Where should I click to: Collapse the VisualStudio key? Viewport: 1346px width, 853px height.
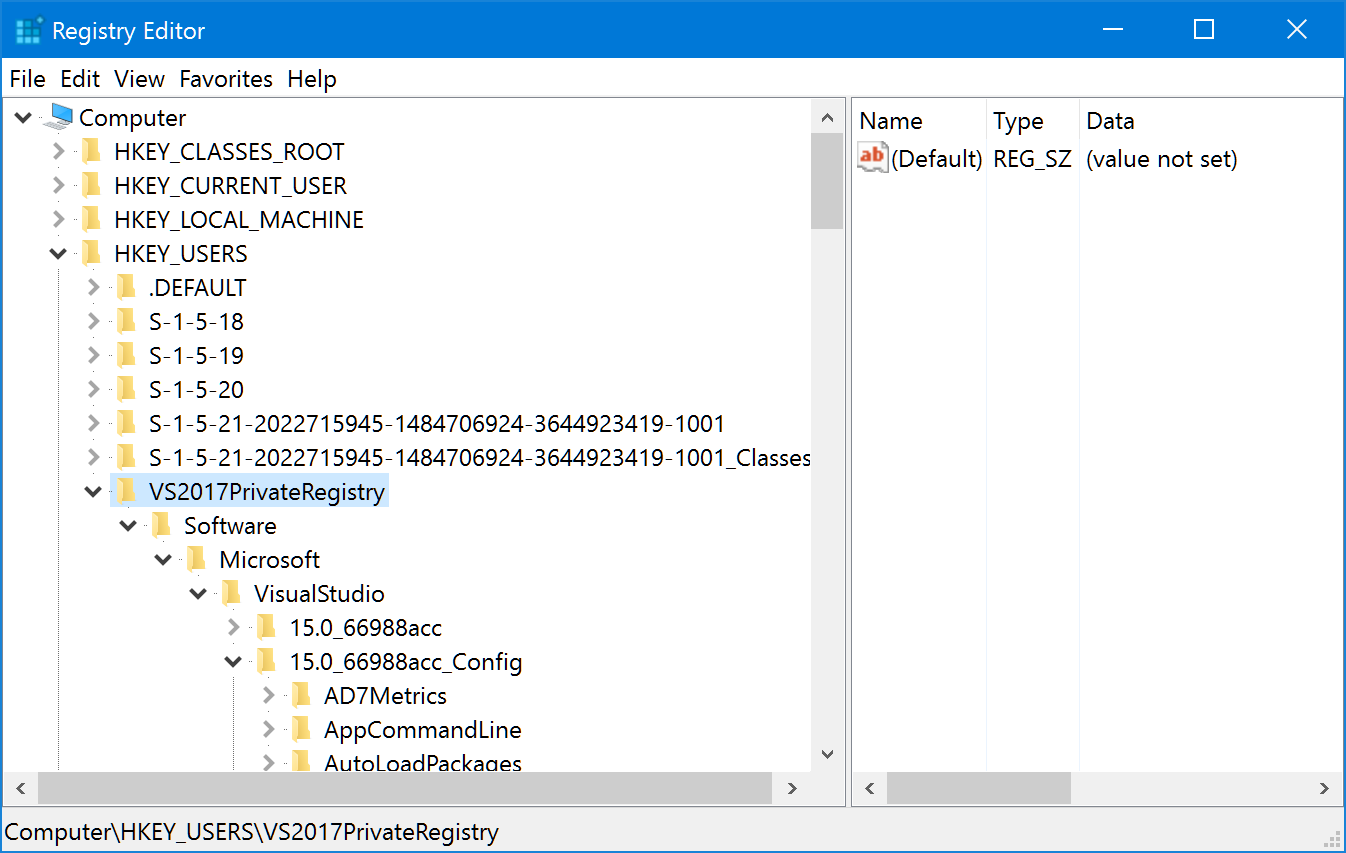(198, 594)
